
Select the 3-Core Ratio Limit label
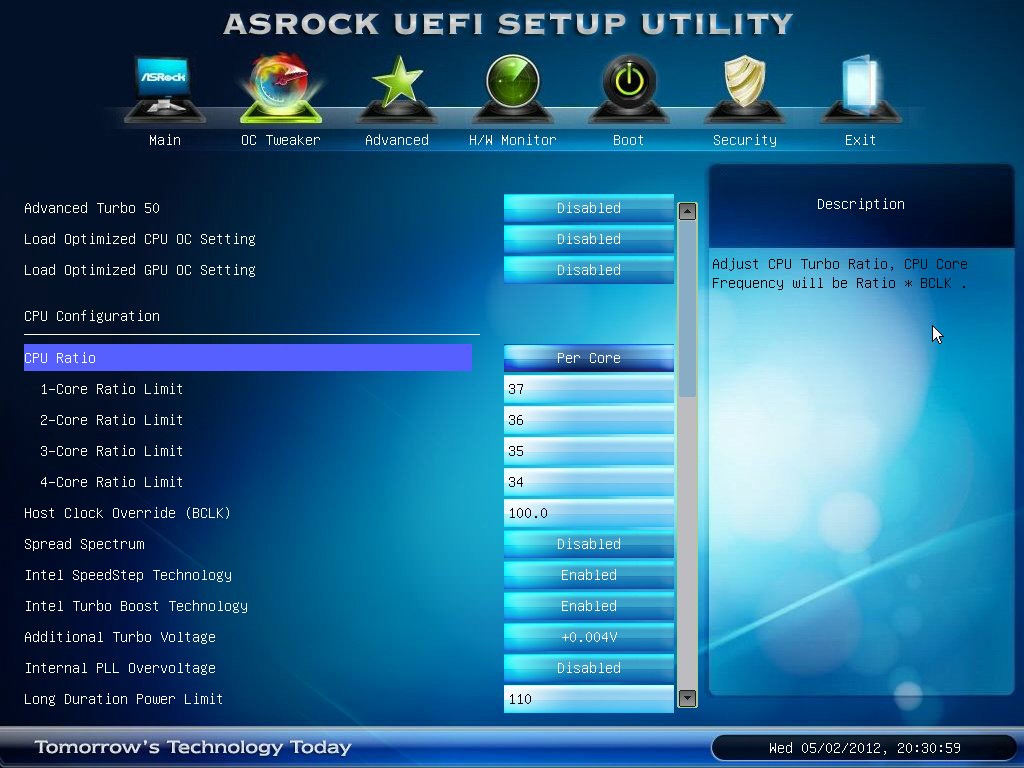(111, 451)
